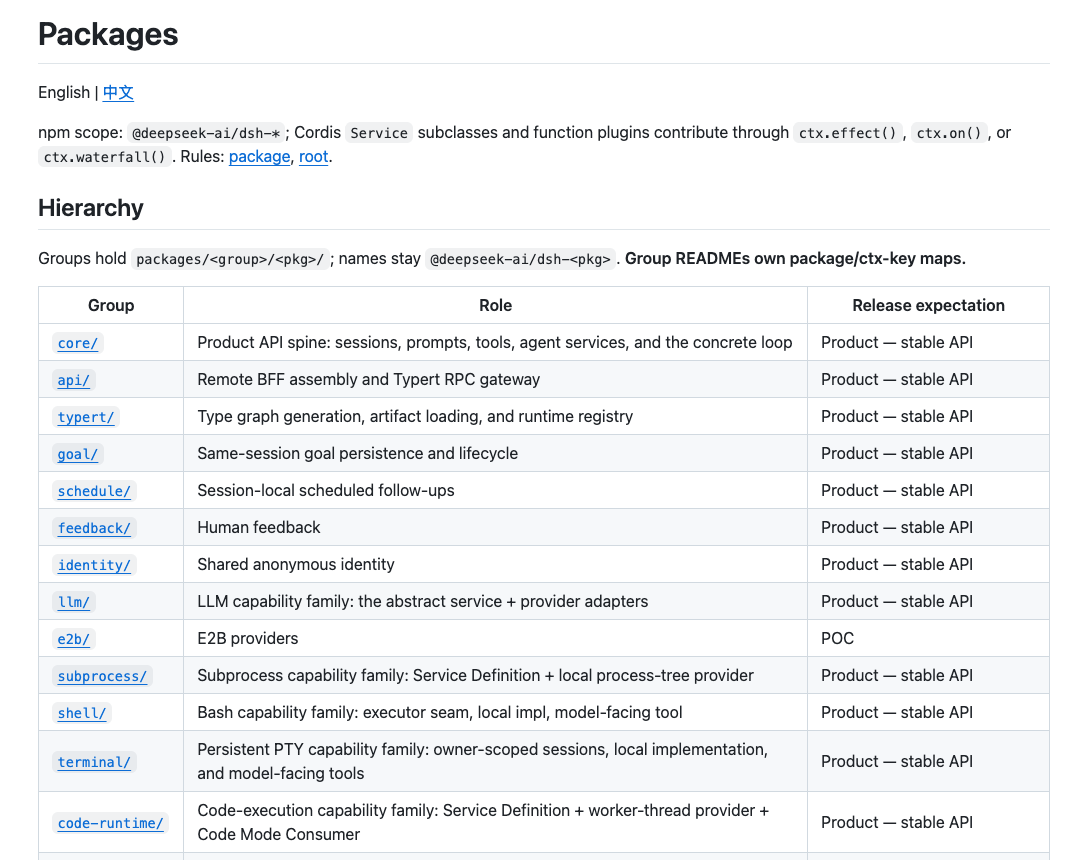Screen dimensions: 1073x860
Task: Click 'Remote BFF assembly and Typert RPC gateway'
Action: [368, 380]
